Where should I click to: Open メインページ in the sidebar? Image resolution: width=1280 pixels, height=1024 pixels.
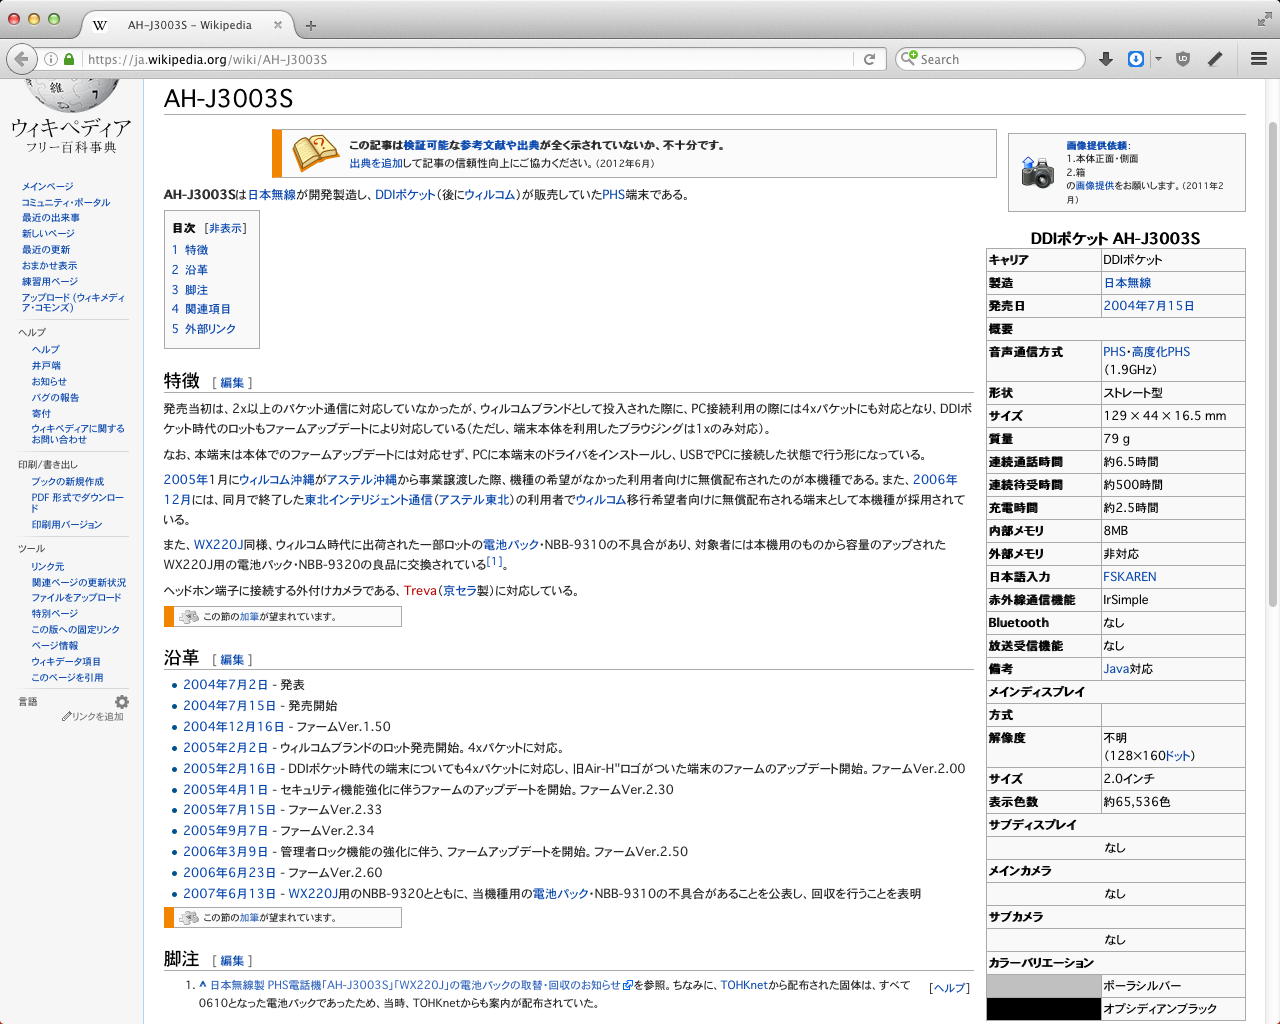tap(48, 186)
